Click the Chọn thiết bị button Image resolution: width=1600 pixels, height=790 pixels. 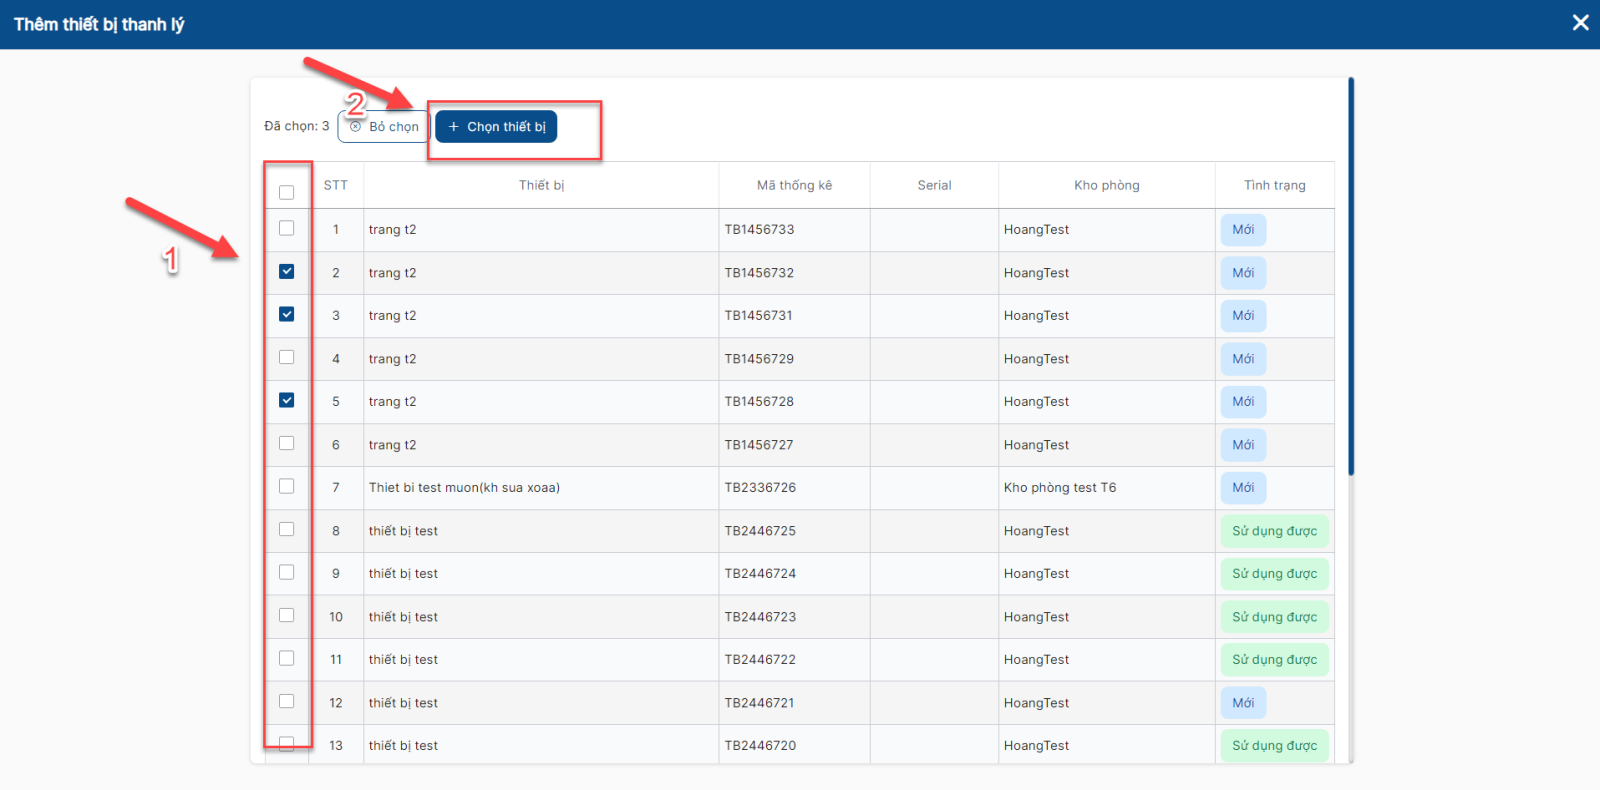pos(496,127)
